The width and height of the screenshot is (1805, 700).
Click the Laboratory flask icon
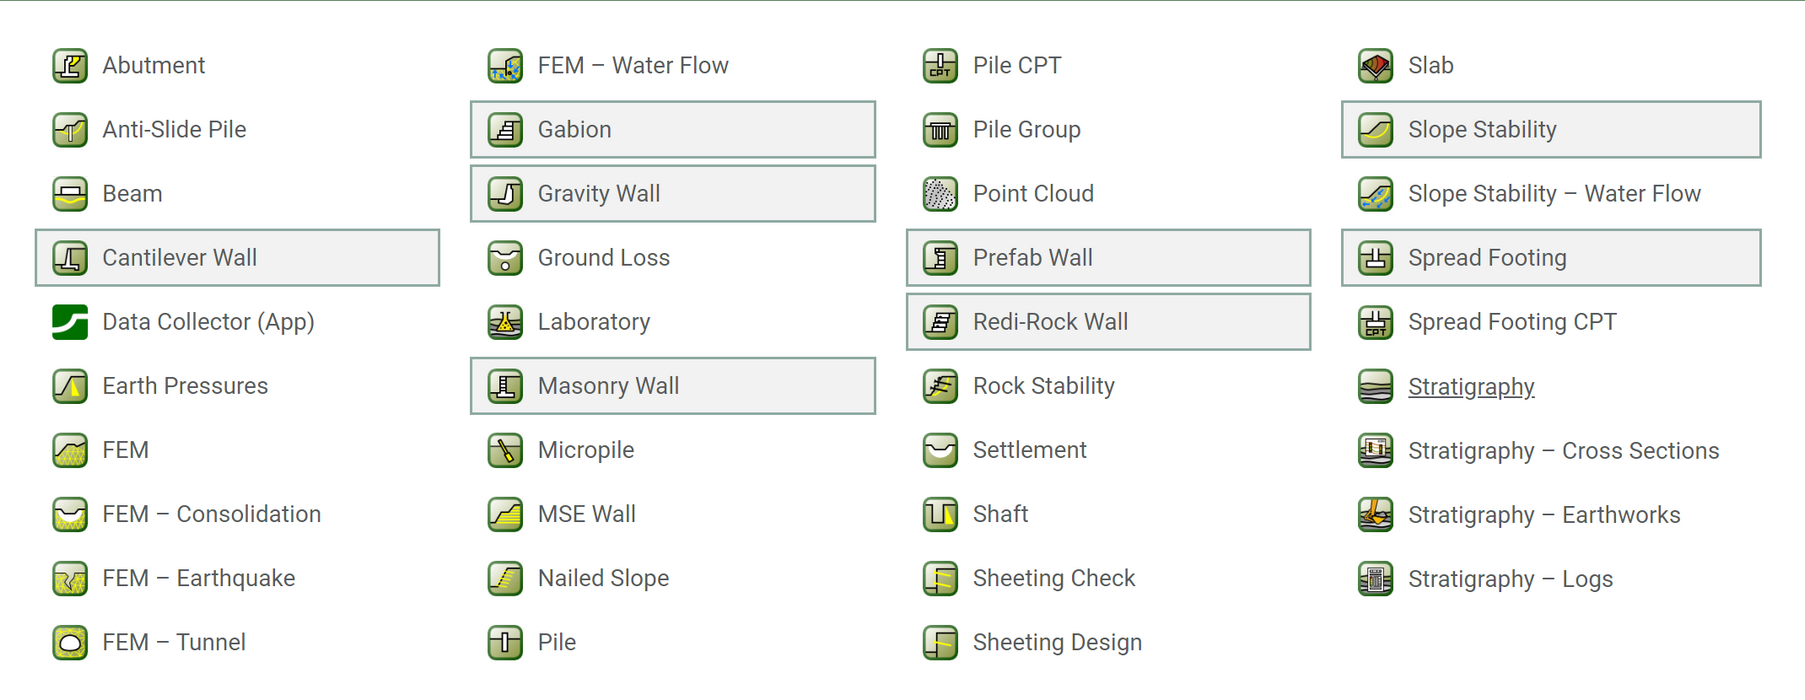[x=505, y=322]
